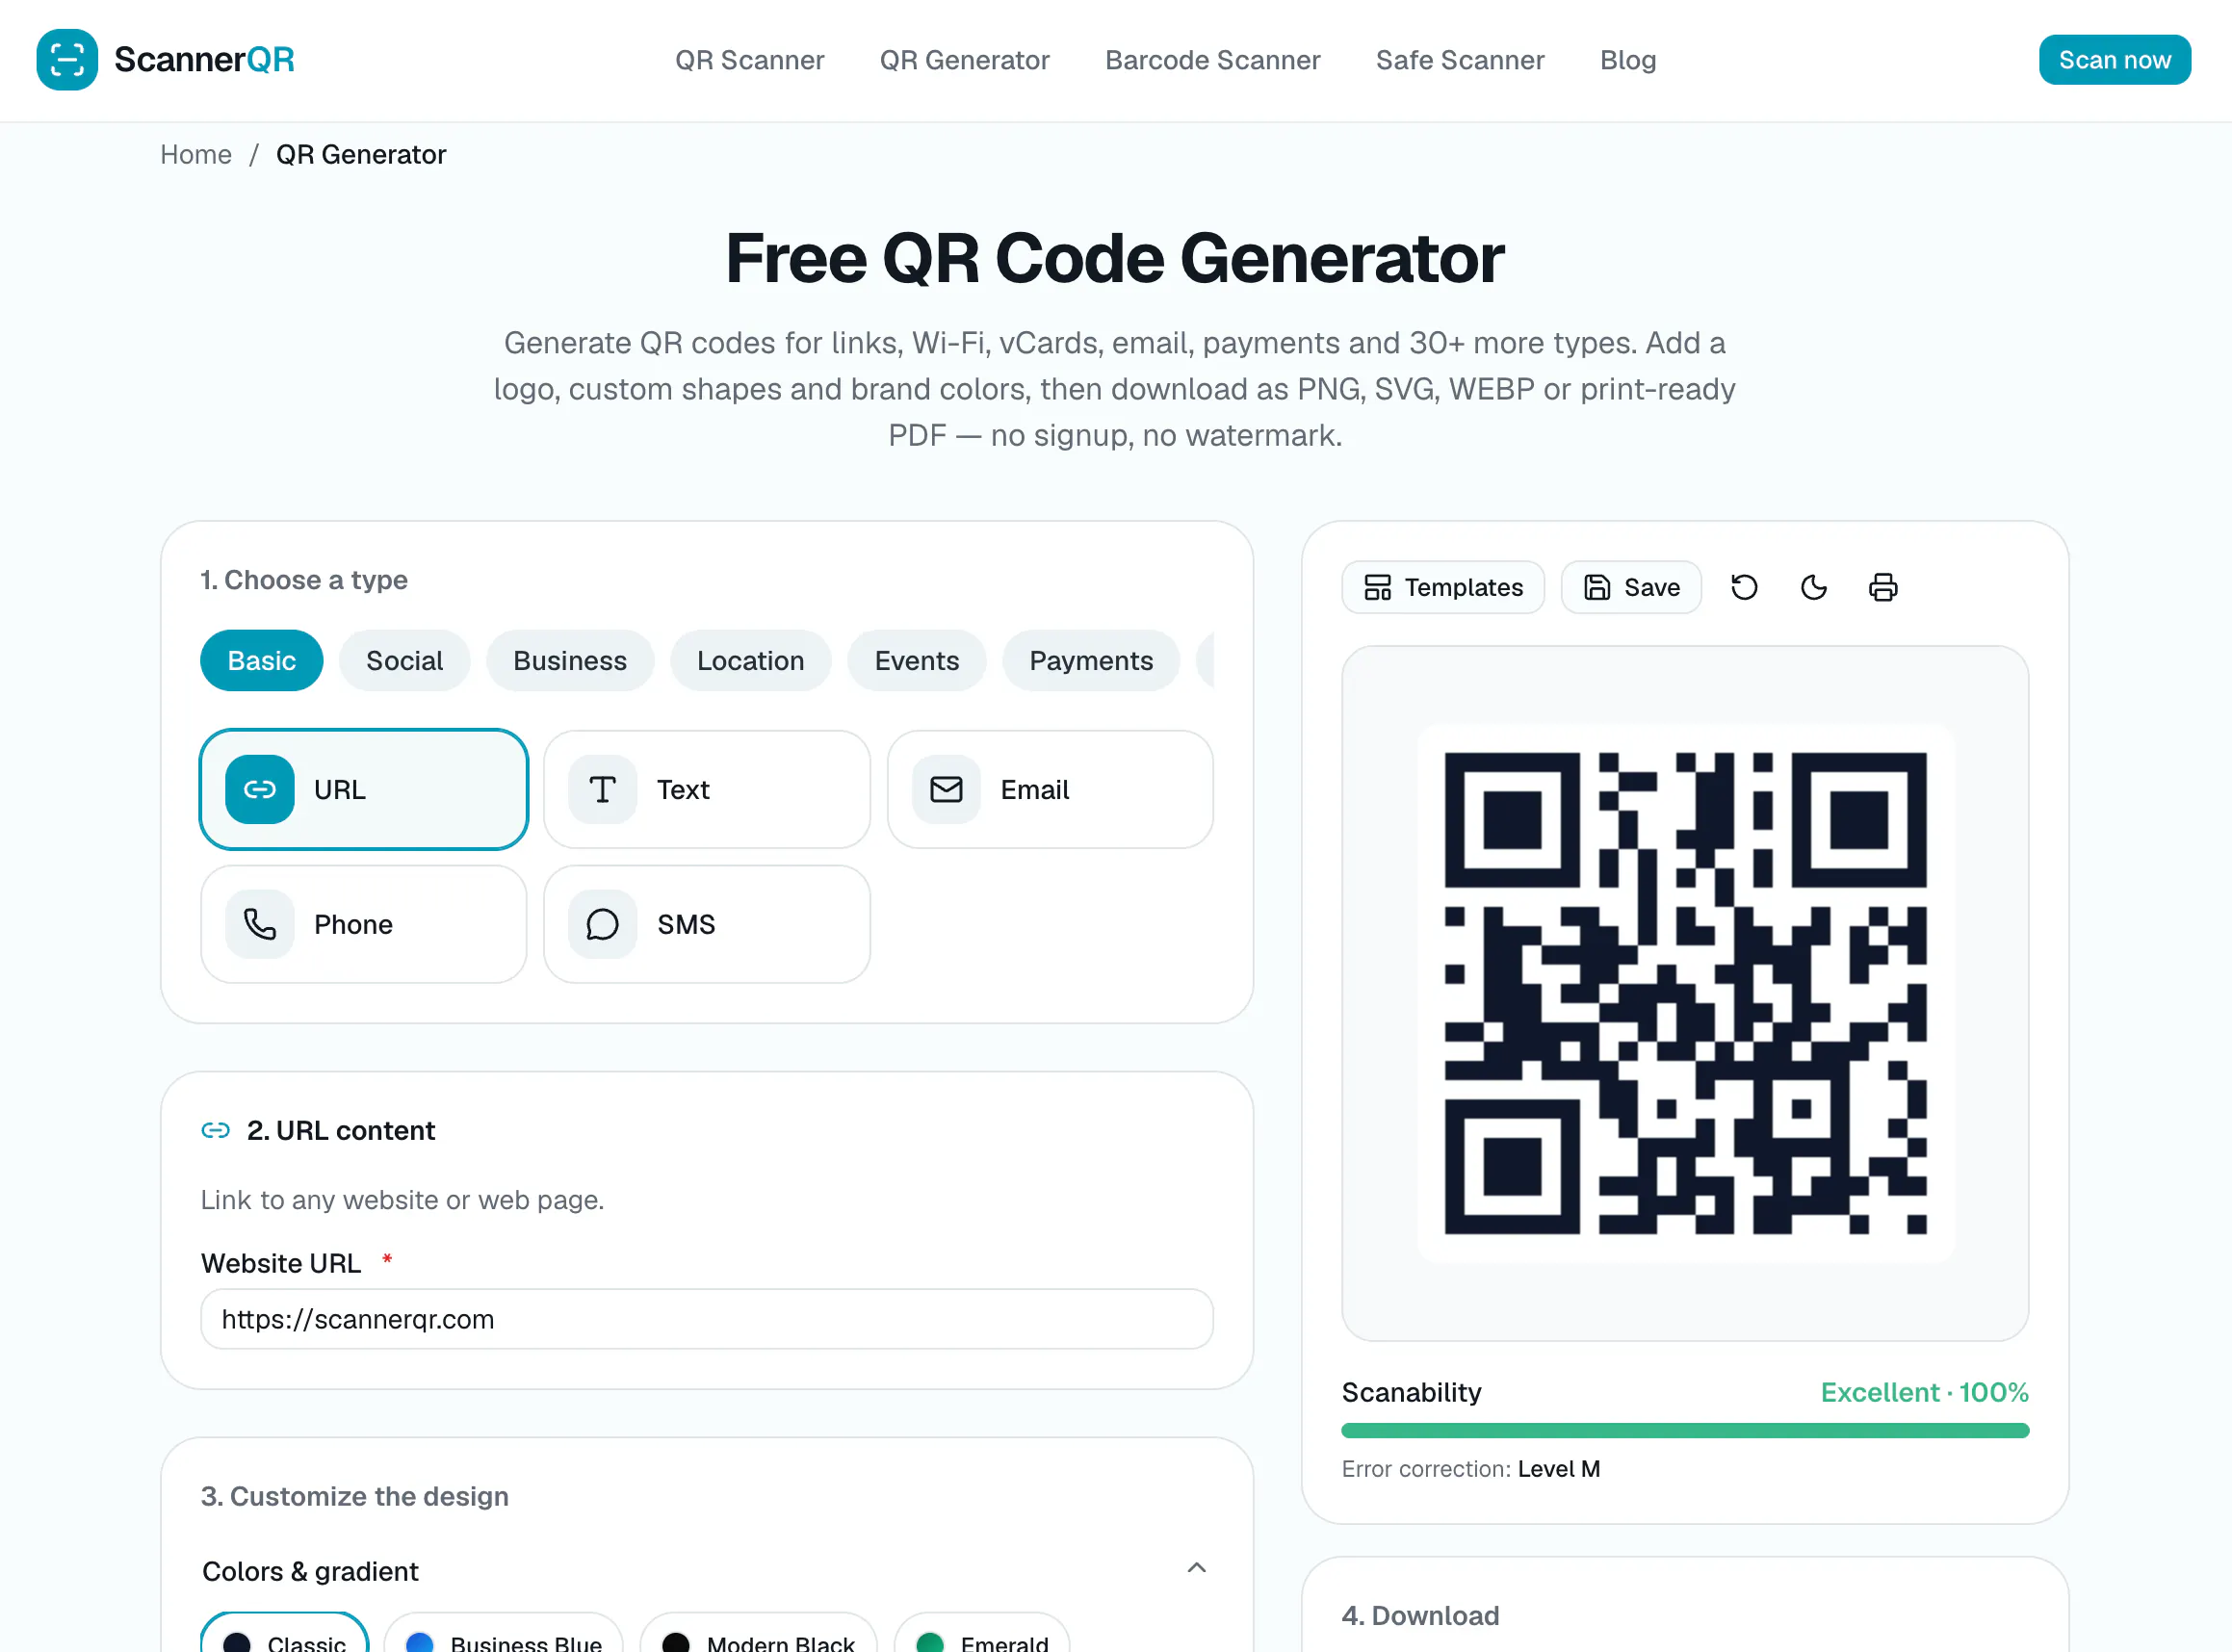Click the link icon inside URL card

(x=260, y=789)
